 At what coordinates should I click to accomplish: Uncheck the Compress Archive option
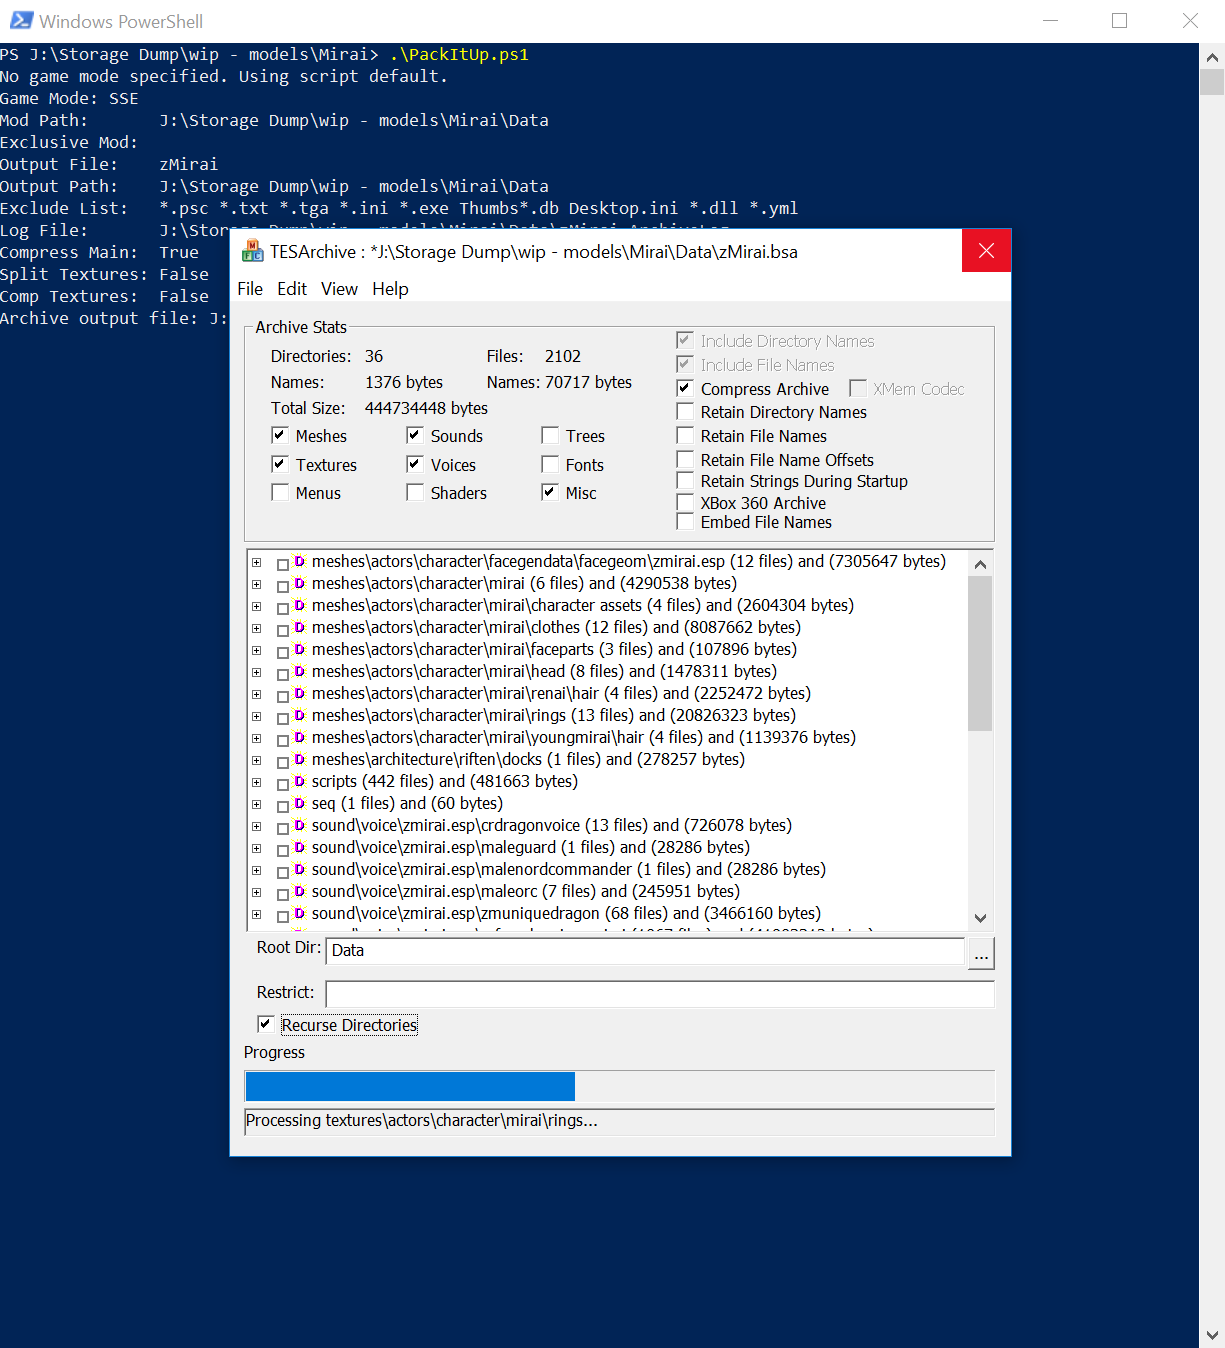tap(685, 388)
